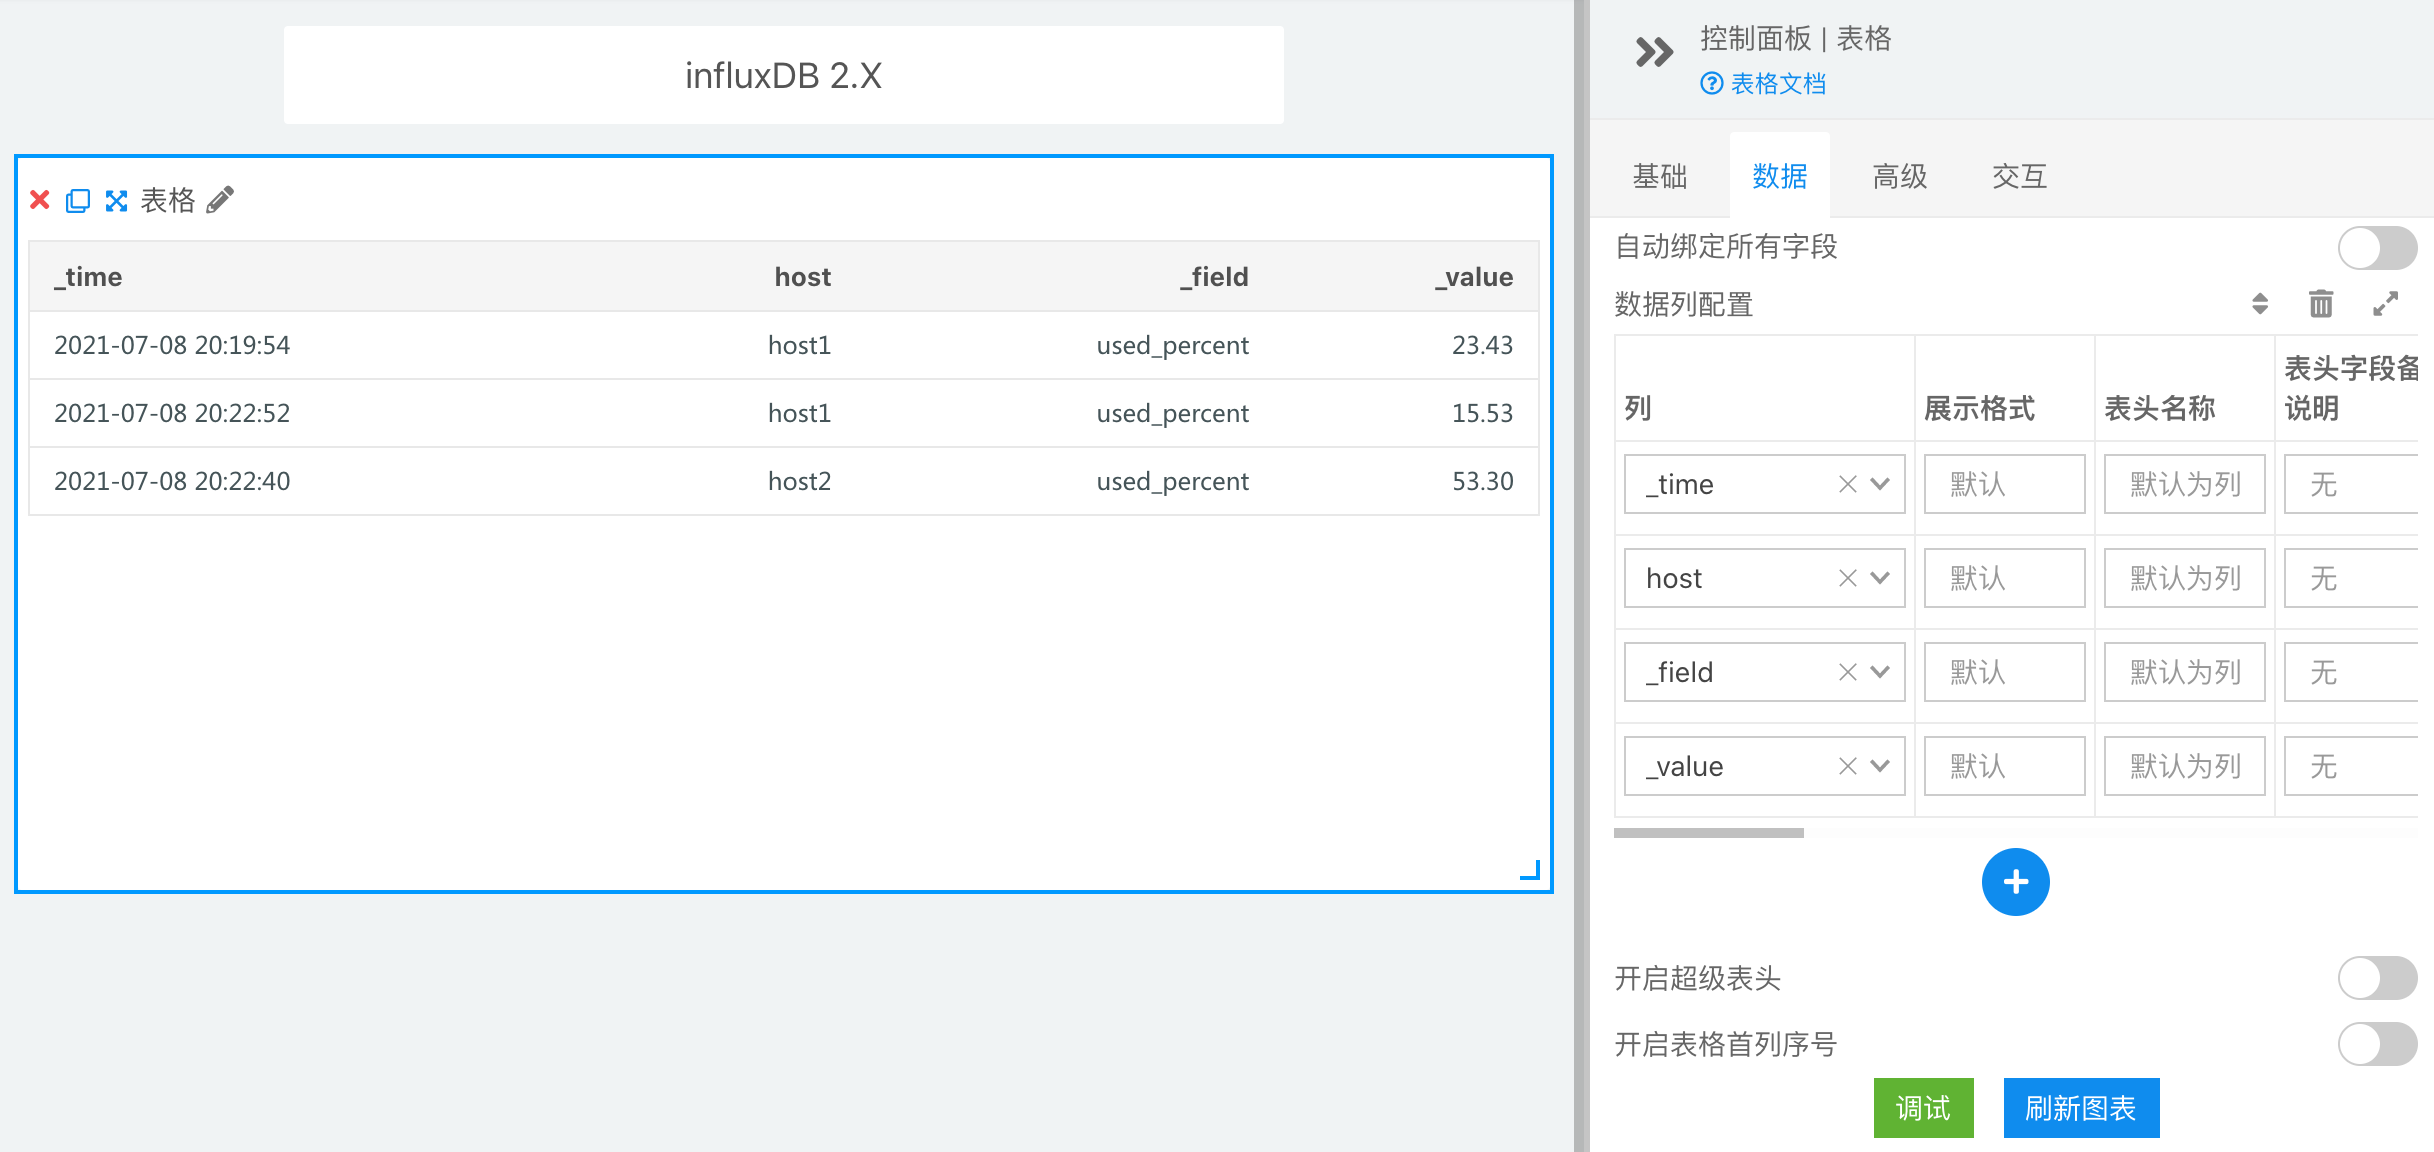Toggle 自动绑定所有字段 switch

[x=2377, y=247]
